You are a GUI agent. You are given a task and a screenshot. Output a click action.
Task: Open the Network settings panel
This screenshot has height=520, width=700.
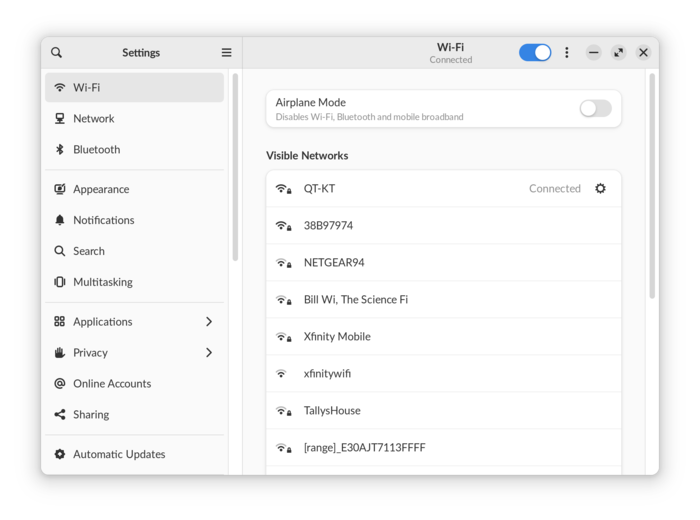[94, 119]
